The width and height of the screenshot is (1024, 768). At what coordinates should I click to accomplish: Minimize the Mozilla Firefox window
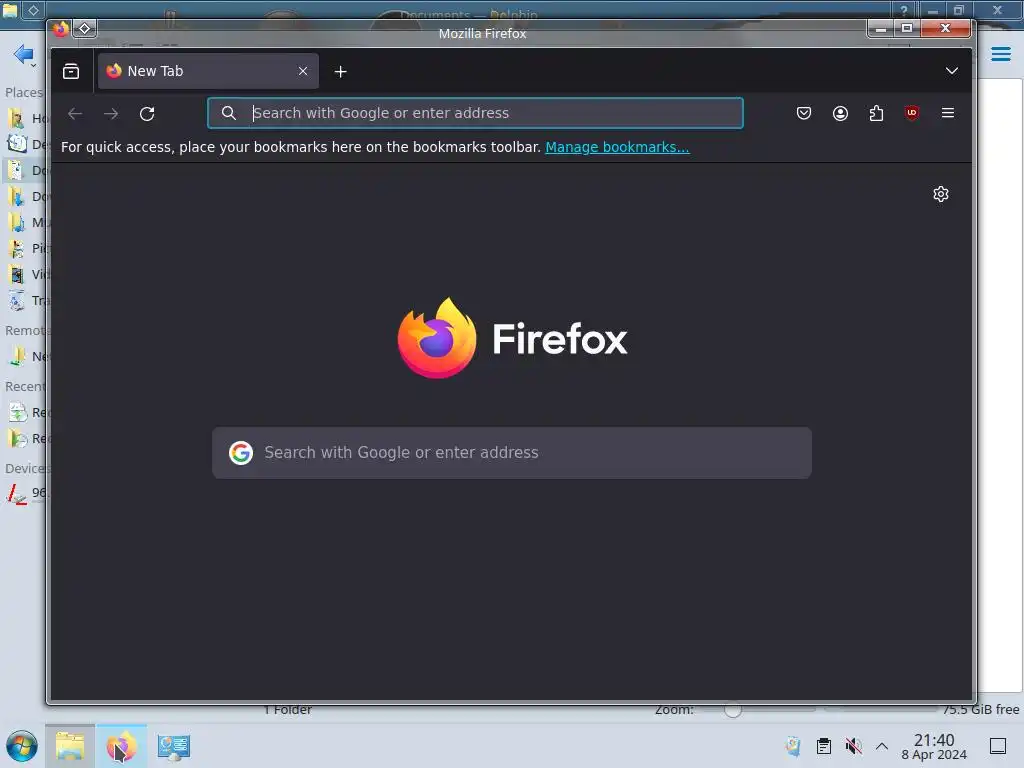click(x=881, y=28)
